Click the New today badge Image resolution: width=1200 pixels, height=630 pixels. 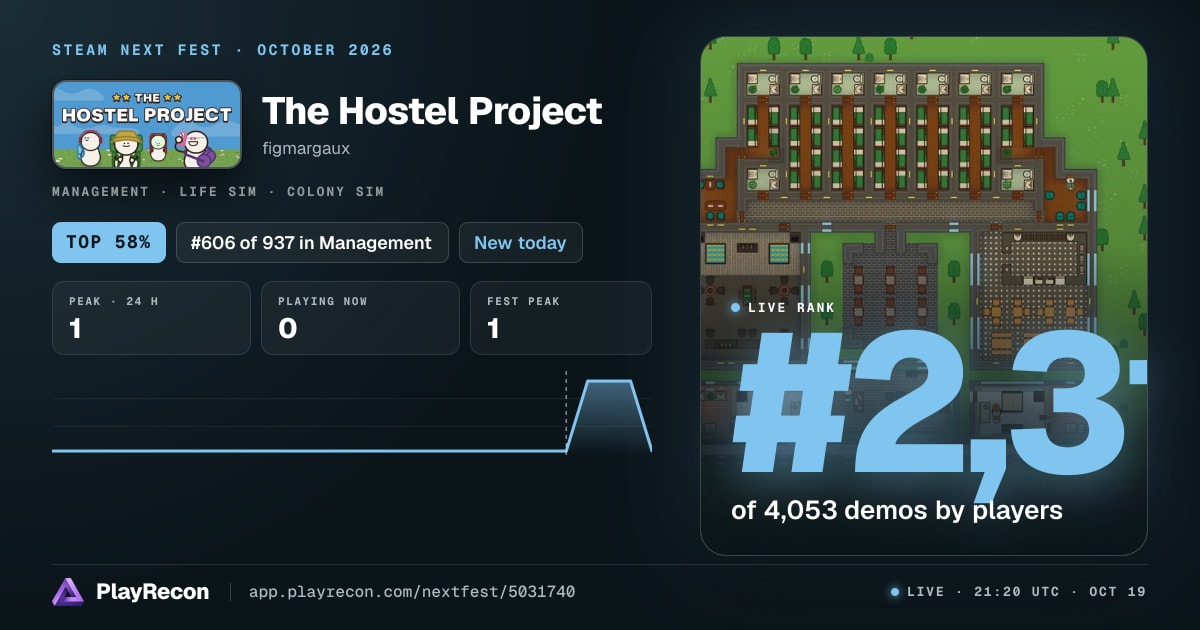click(x=520, y=242)
